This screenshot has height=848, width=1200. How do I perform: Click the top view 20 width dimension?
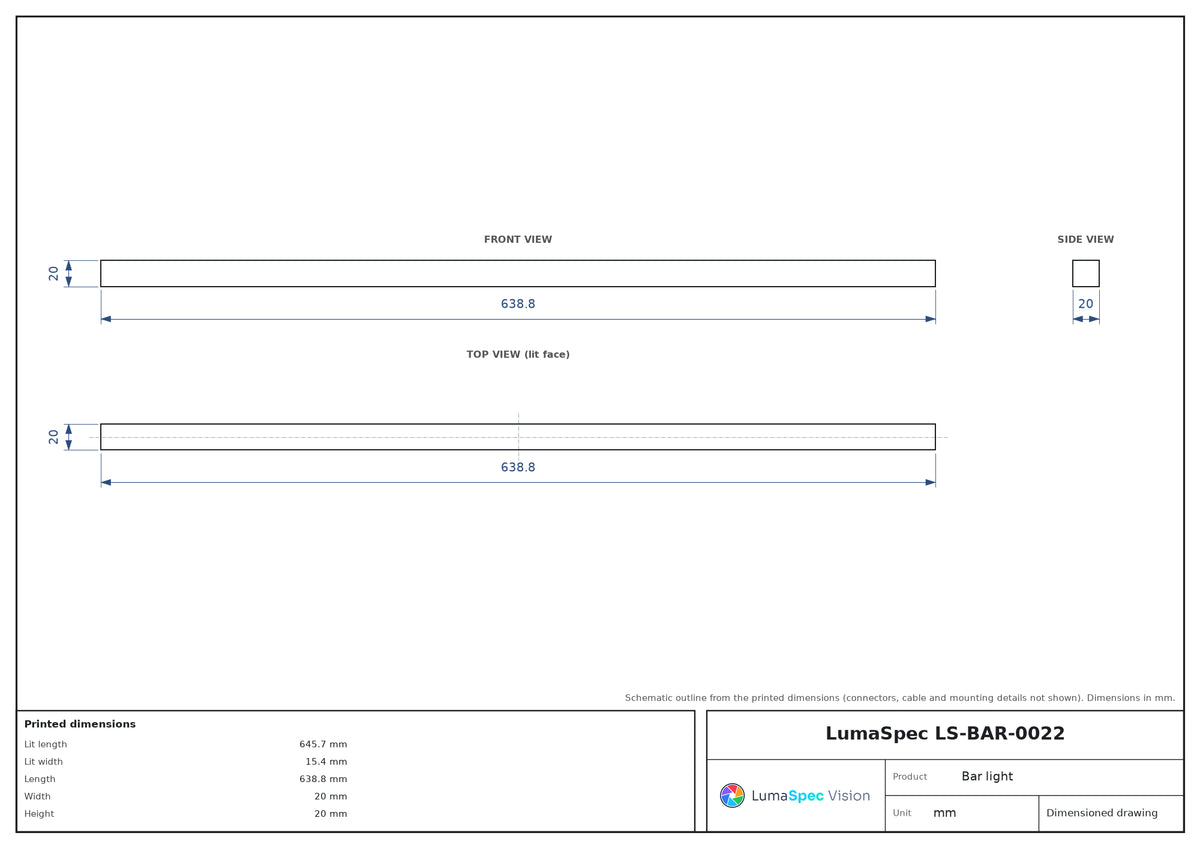pyautogui.click(x=54, y=437)
